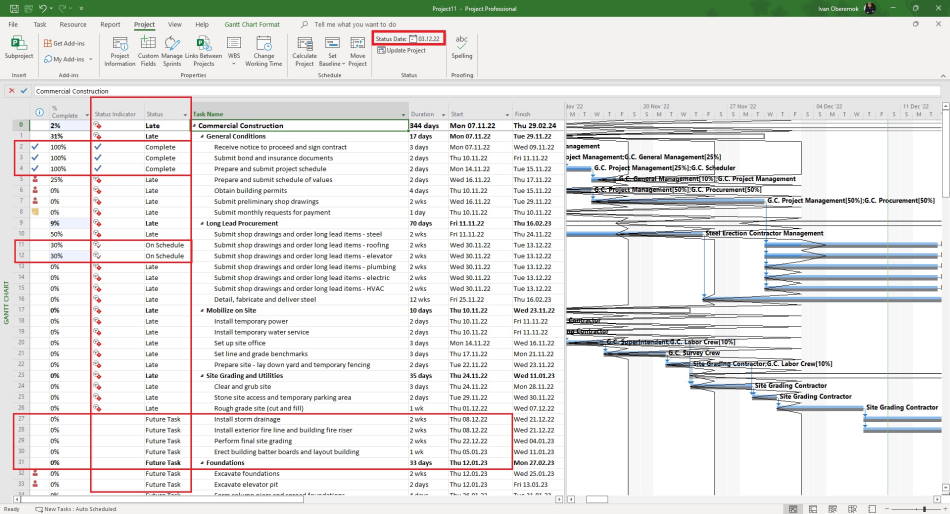
Task: Open Custom Fields
Action: tap(148, 52)
